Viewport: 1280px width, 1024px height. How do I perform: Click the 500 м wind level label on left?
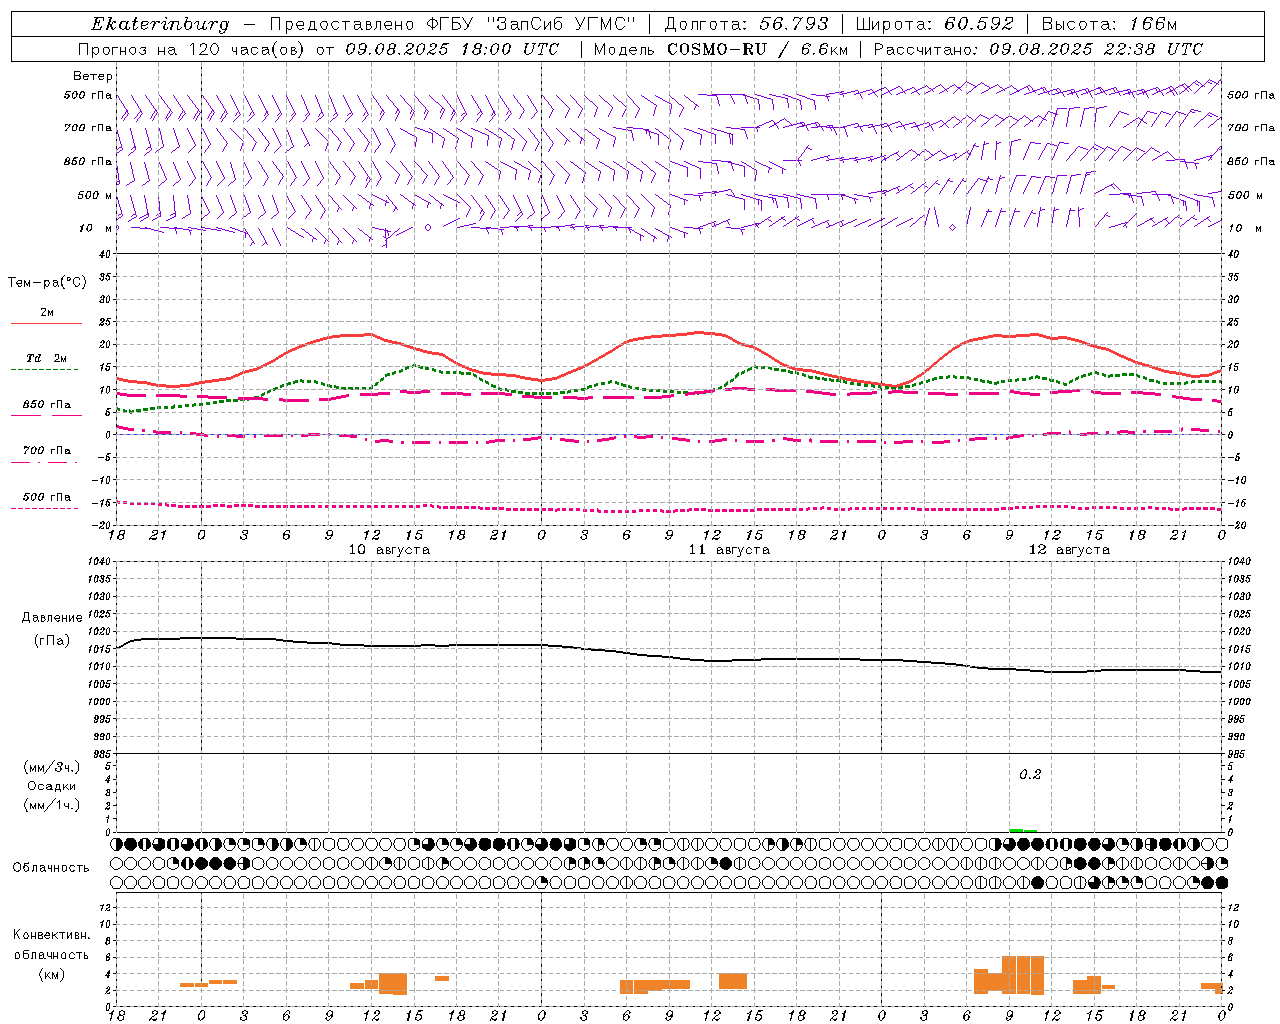(95, 195)
